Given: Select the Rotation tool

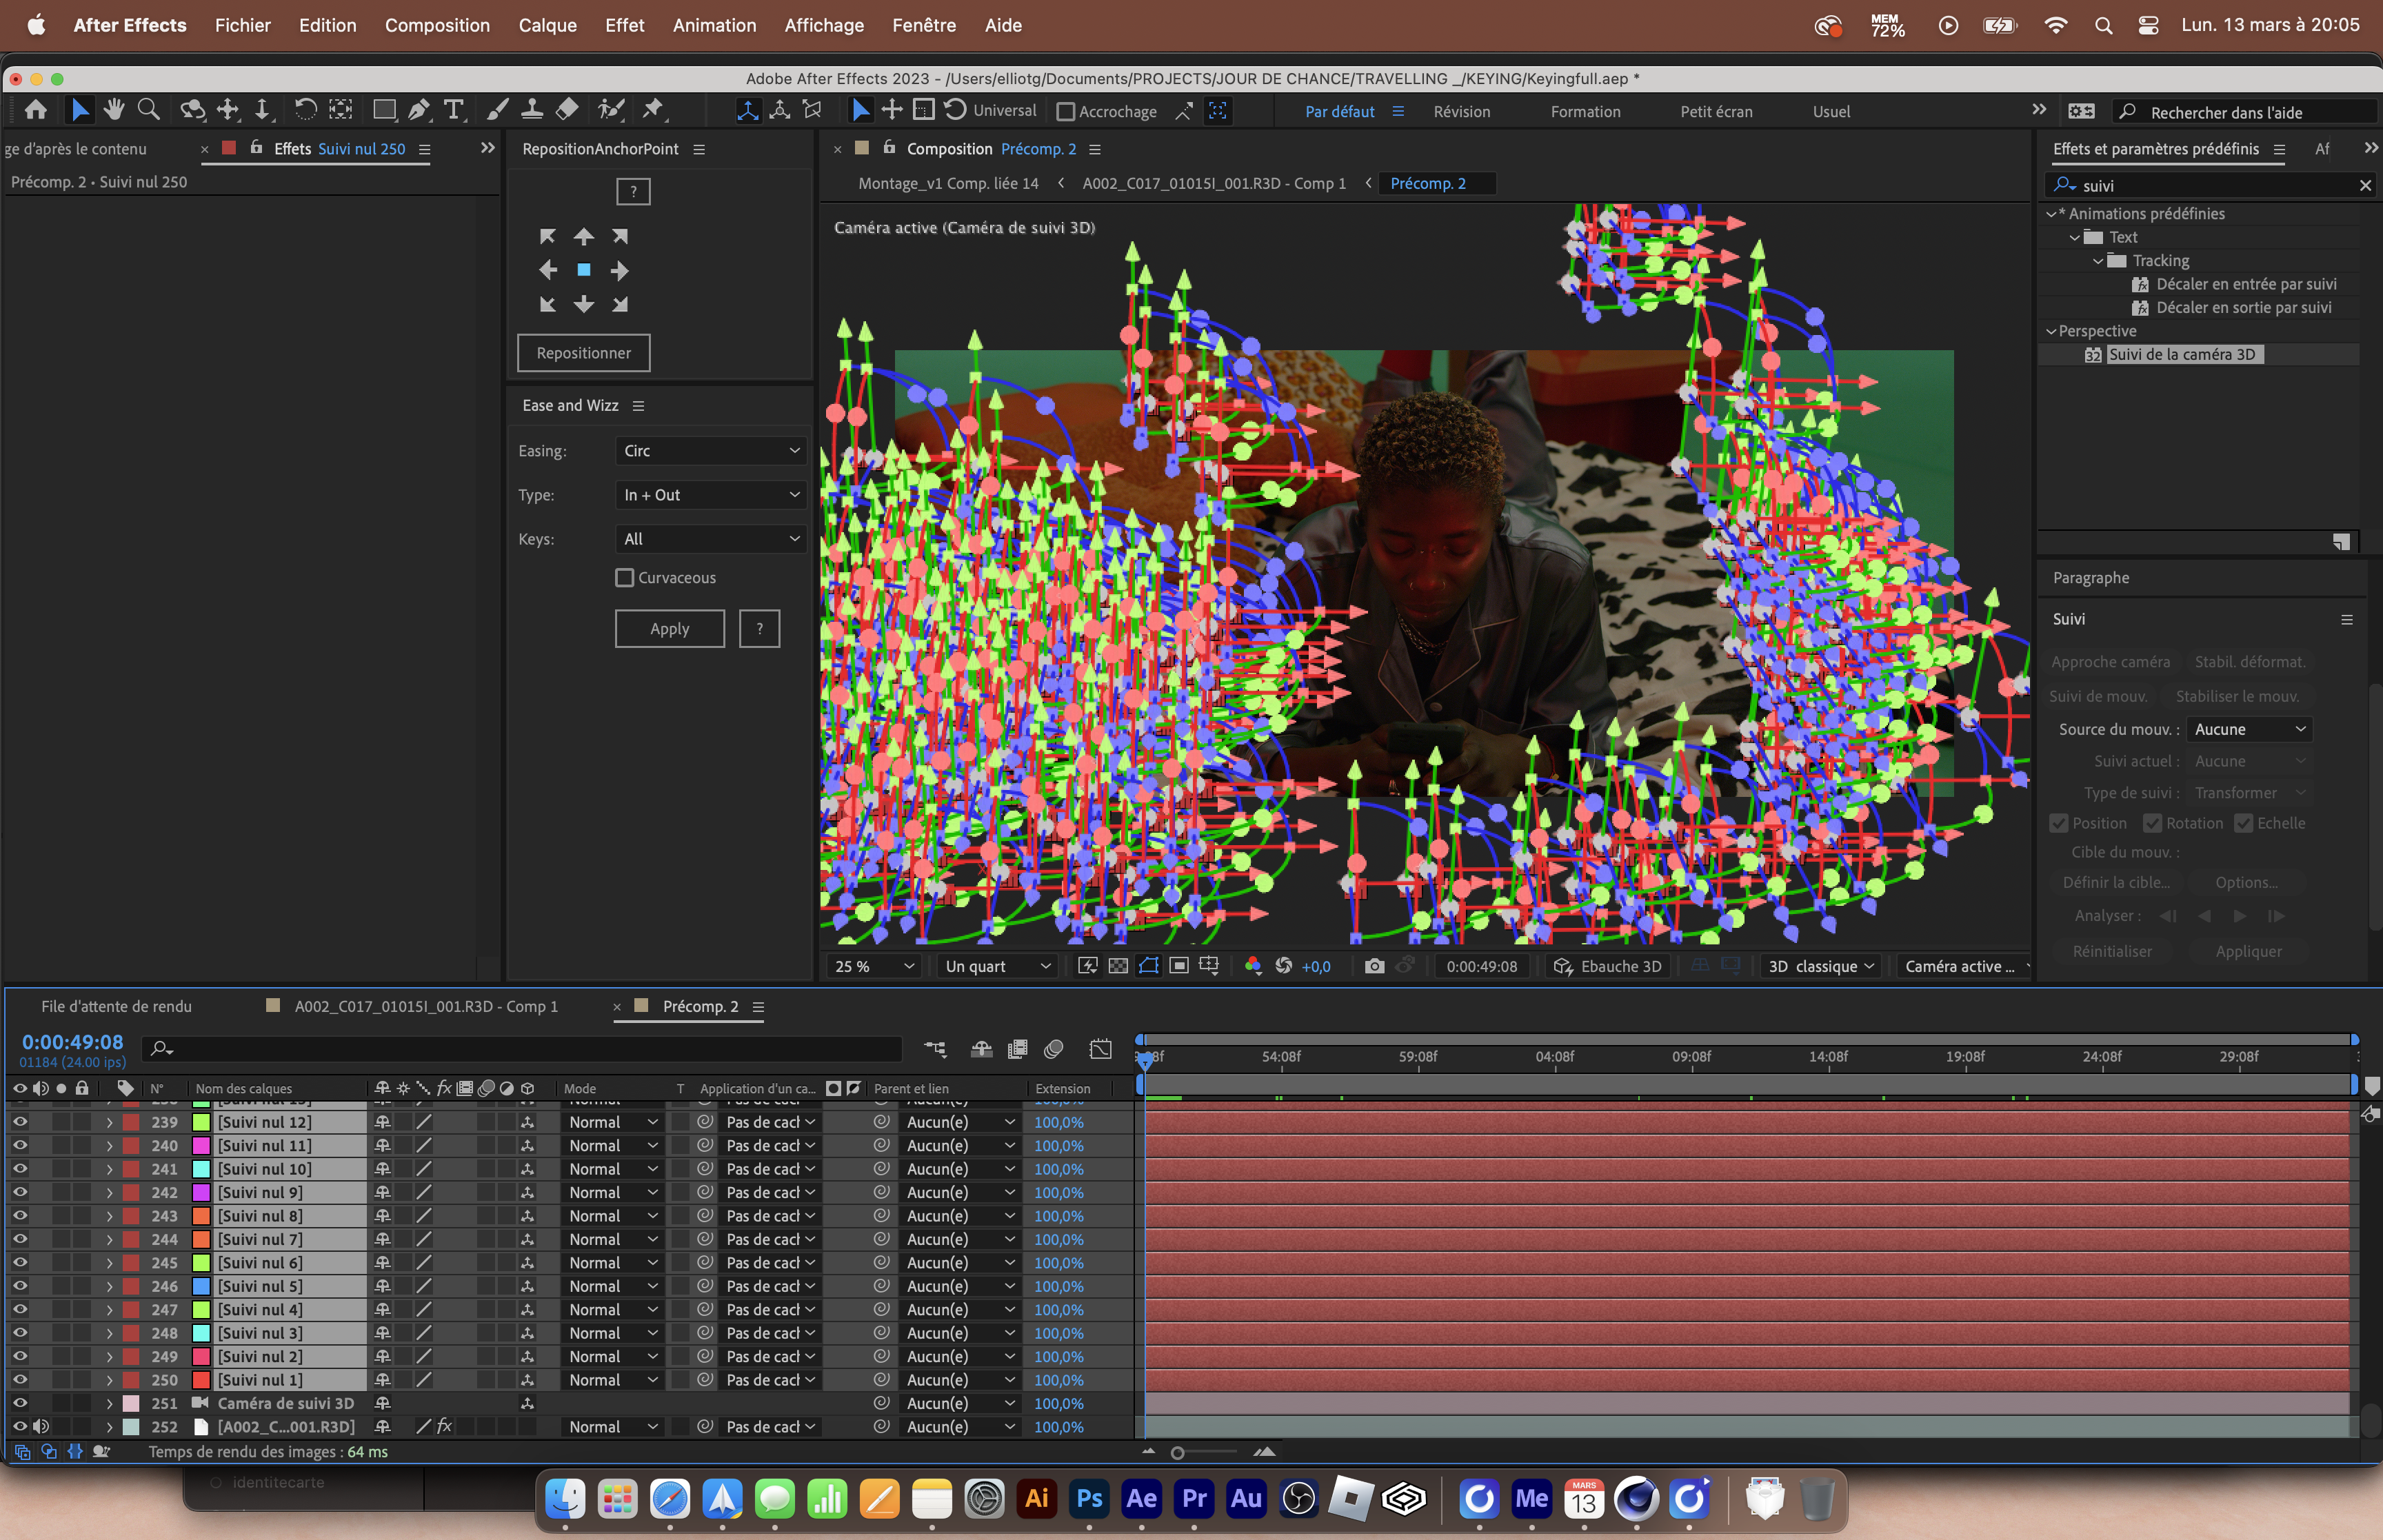Looking at the screenshot, I should (x=305, y=110).
